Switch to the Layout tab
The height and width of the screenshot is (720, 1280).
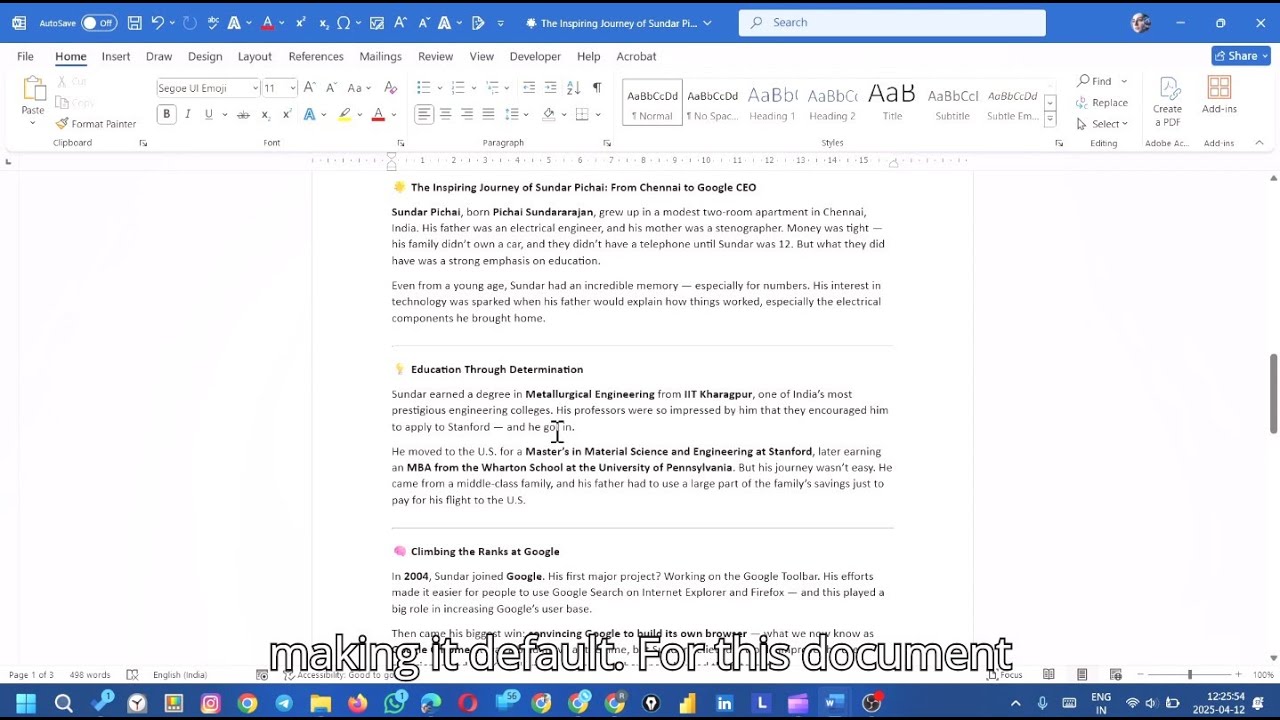pyautogui.click(x=255, y=56)
